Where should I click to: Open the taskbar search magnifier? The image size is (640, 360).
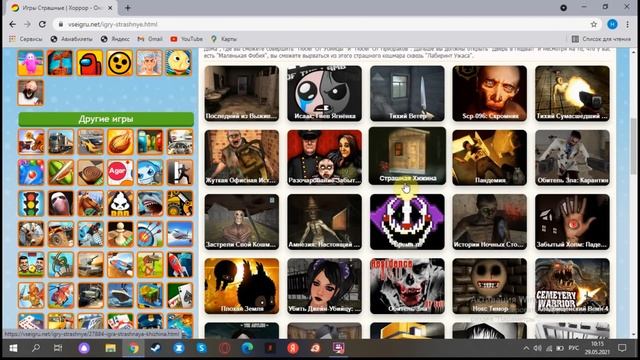pos(36,348)
